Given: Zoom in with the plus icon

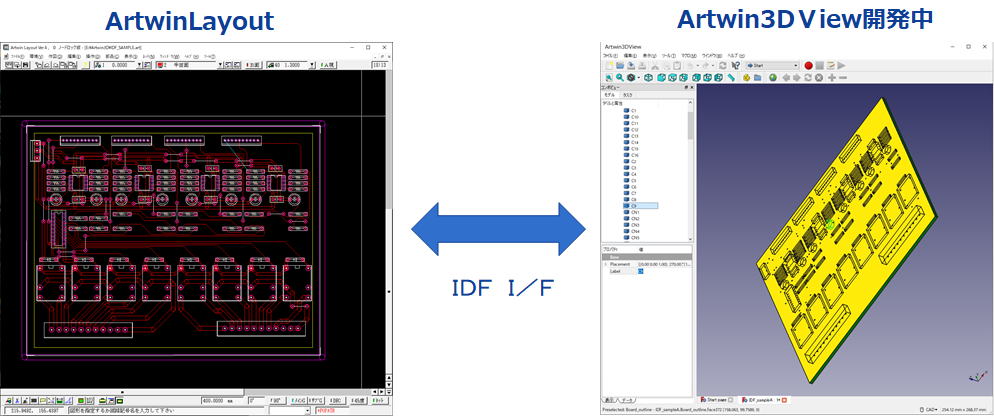Looking at the screenshot, I should (x=832, y=77).
